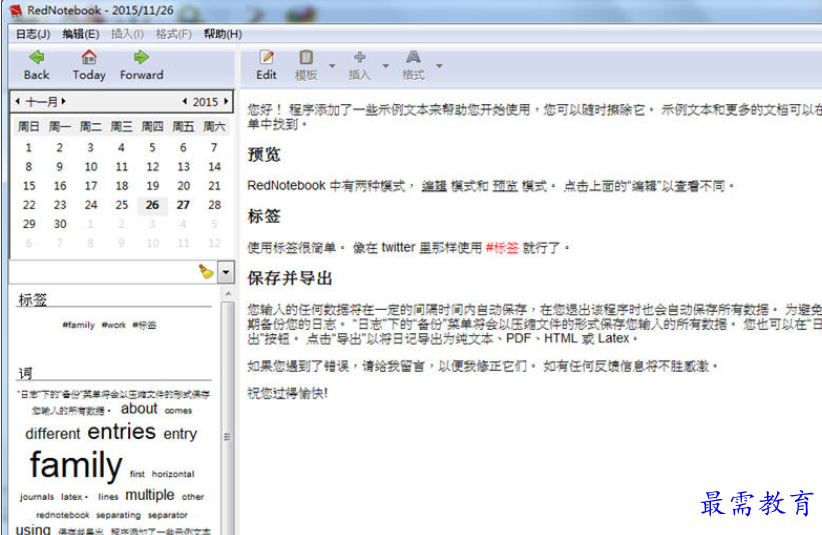Select November 26 in the calendar
Viewport: 822px width, 535px height.
click(153, 205)
